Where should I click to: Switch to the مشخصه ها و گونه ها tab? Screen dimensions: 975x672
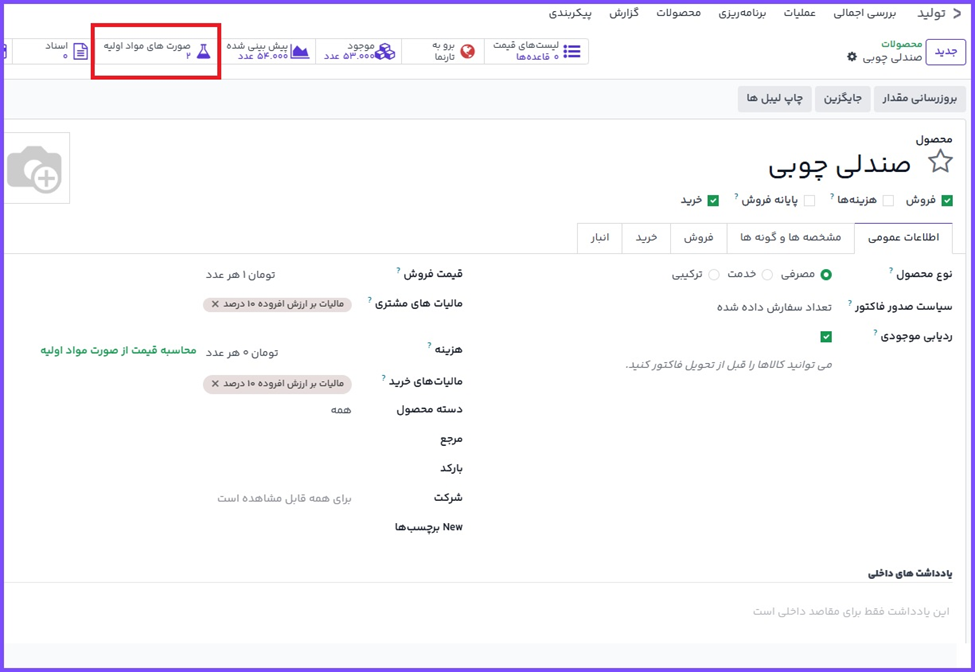(x=790, y=238)
